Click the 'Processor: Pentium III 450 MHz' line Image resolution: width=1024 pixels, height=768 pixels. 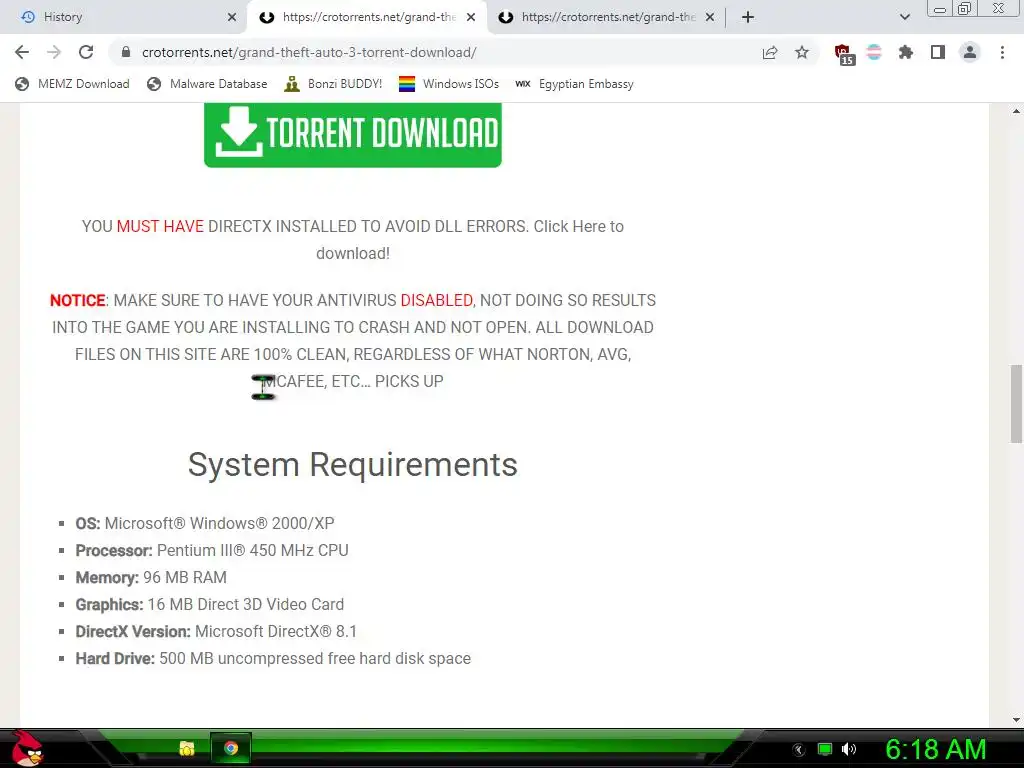tap(212, 551)
